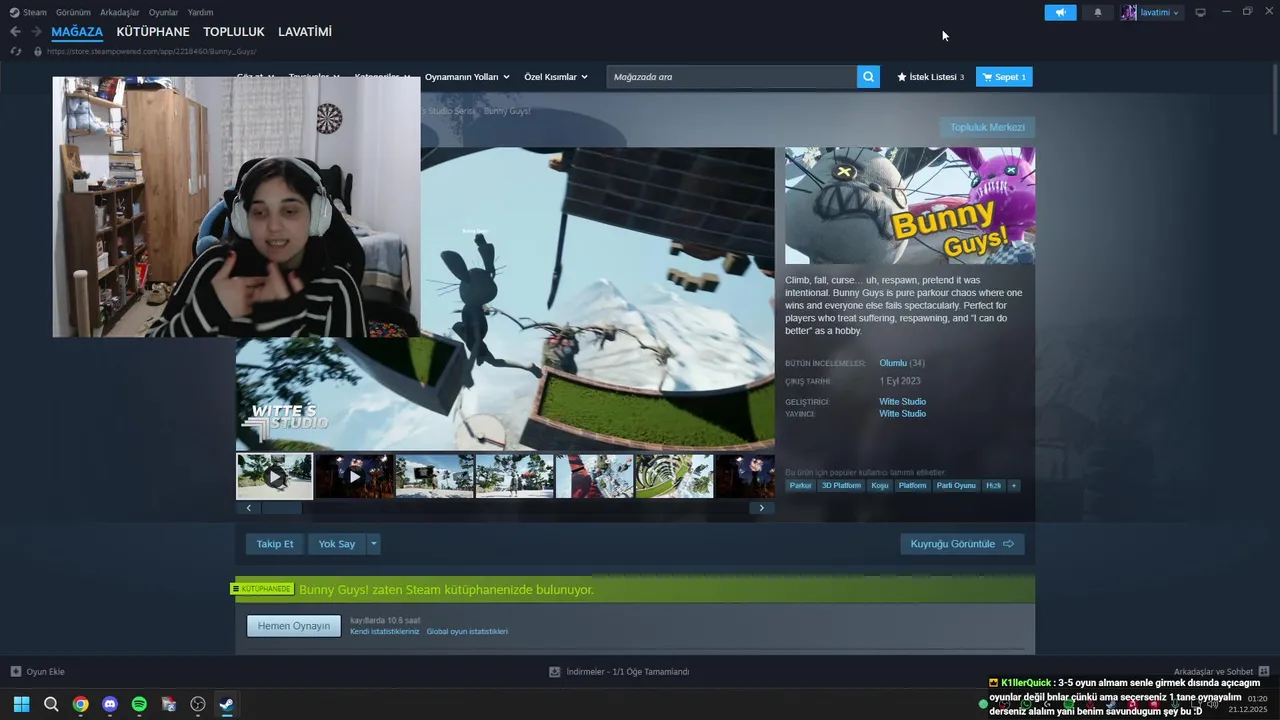Select the Hızlı tag

point(993,486)
